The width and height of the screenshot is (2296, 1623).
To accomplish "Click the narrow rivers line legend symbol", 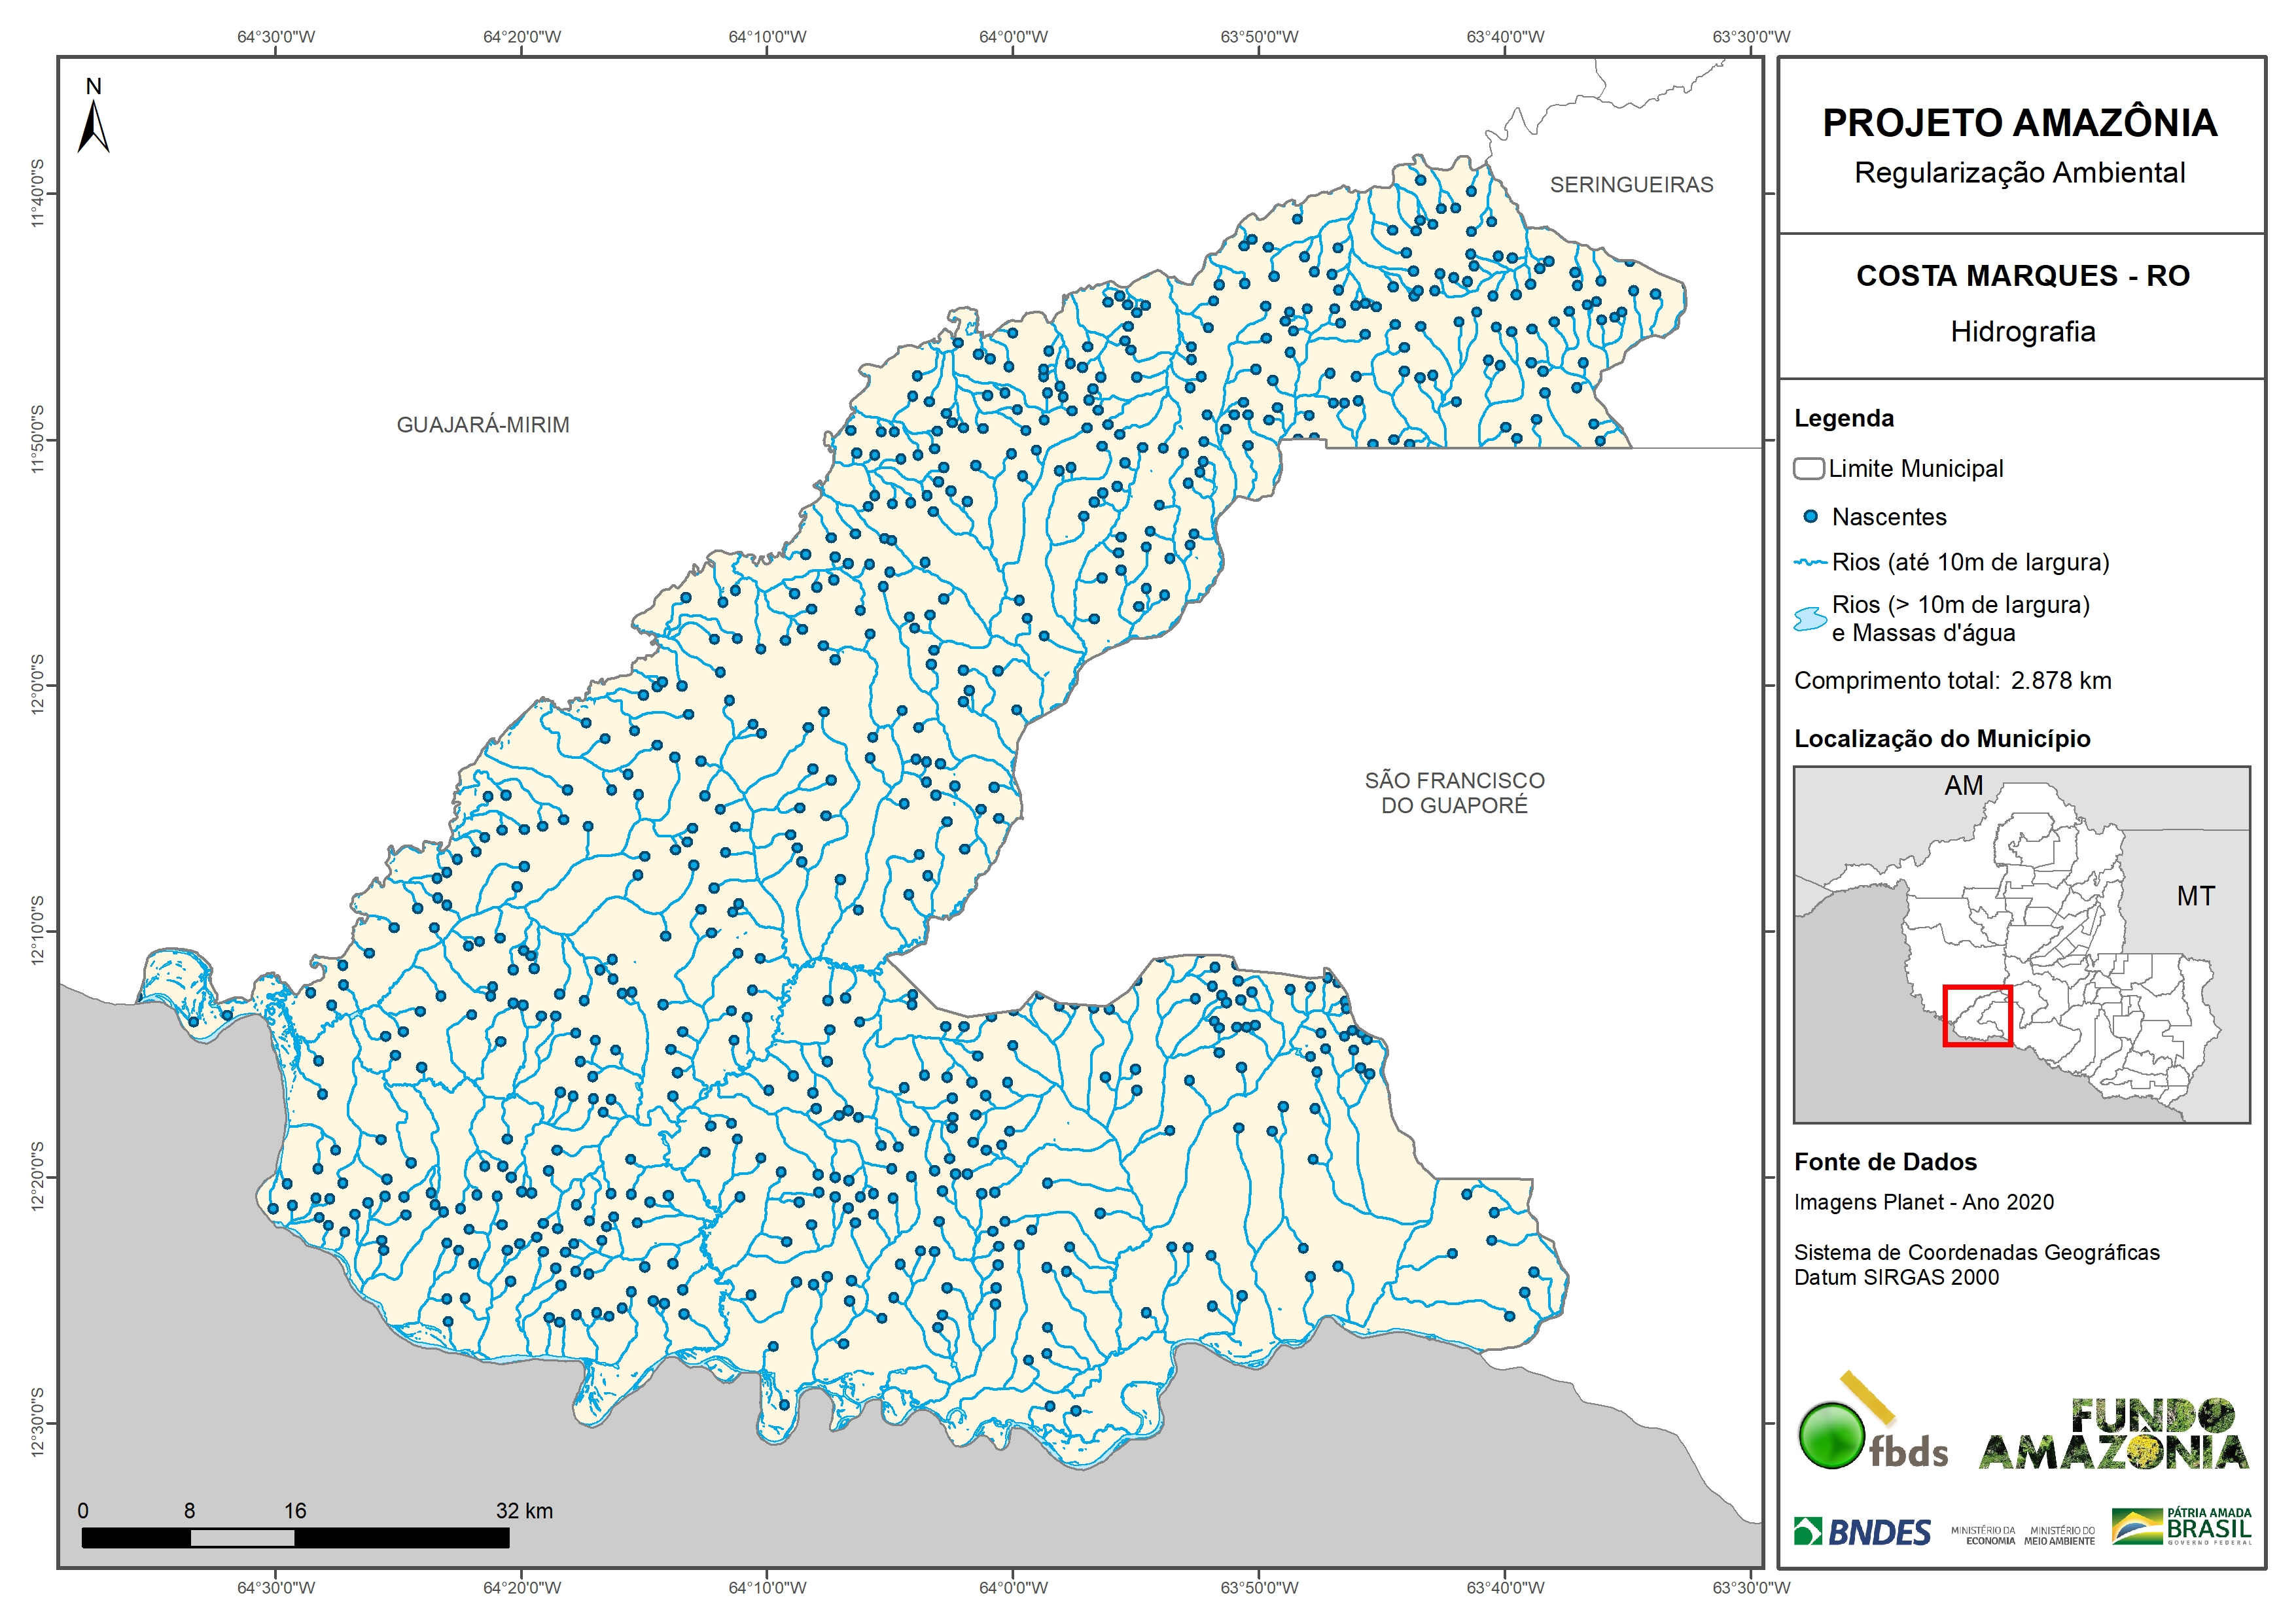I will coord(1810,563).
